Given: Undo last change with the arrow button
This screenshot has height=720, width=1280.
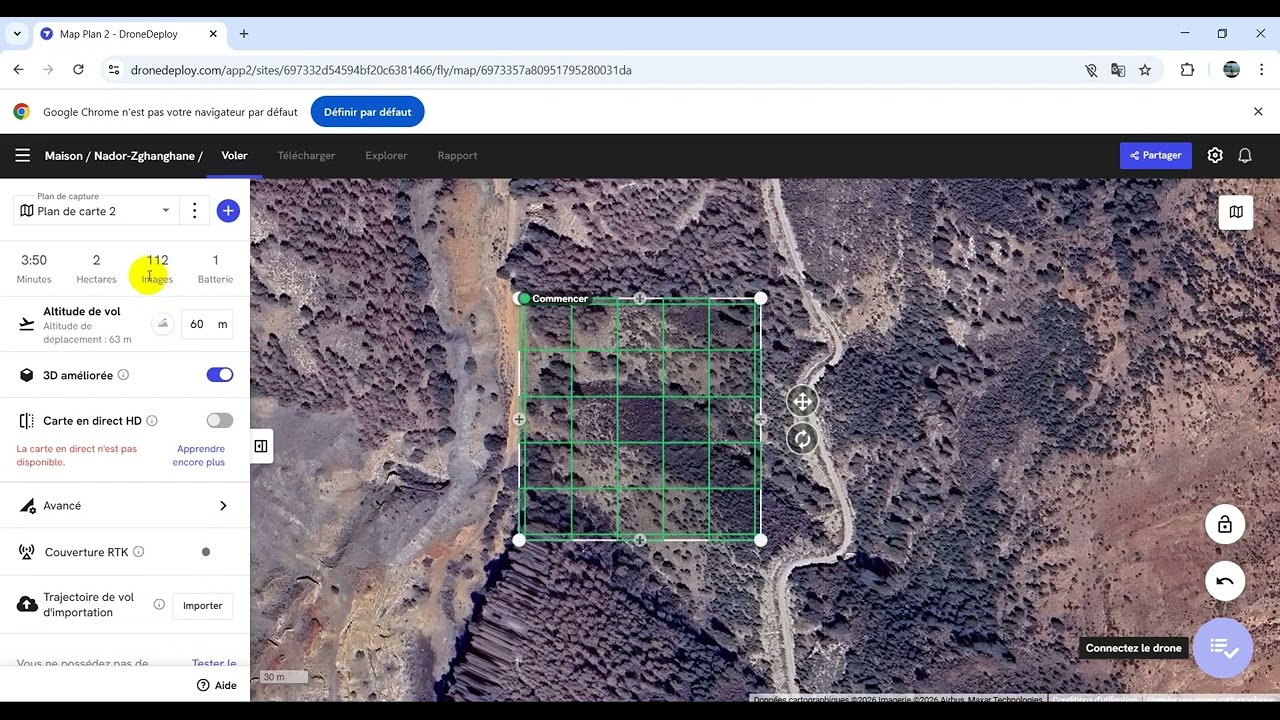Looking at the screenshot, I should pyautogui.click(x=1224, y=581).
